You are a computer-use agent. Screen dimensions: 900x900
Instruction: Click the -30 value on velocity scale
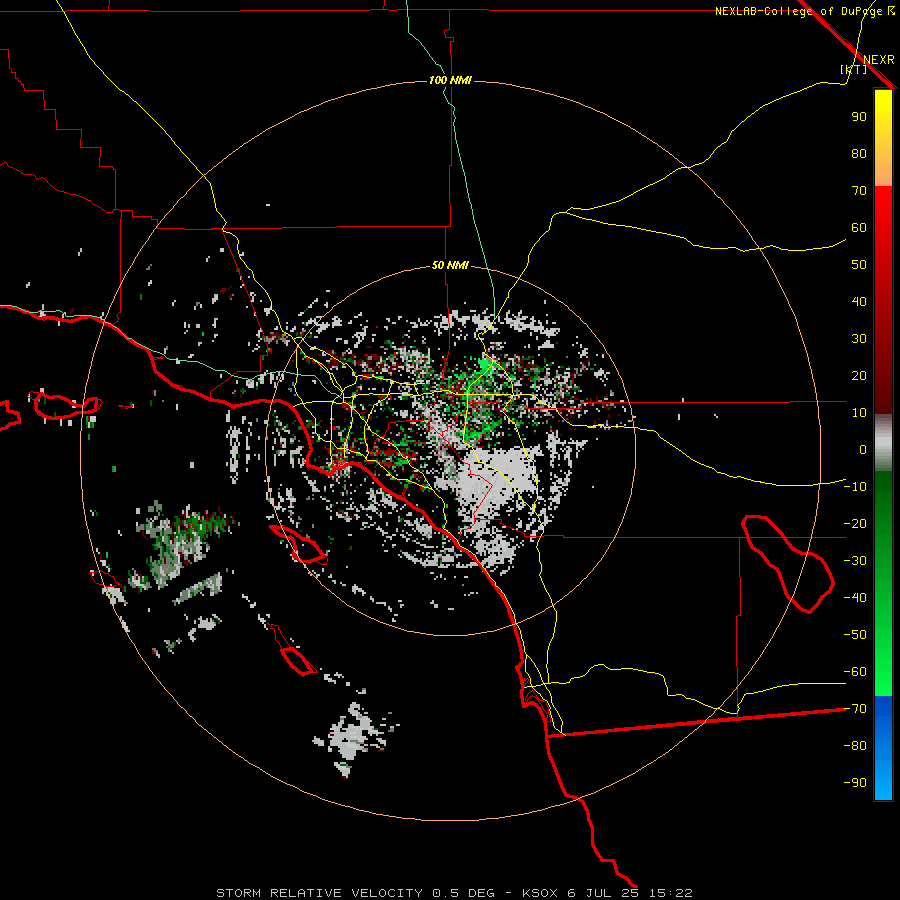(x=855, y=561)
